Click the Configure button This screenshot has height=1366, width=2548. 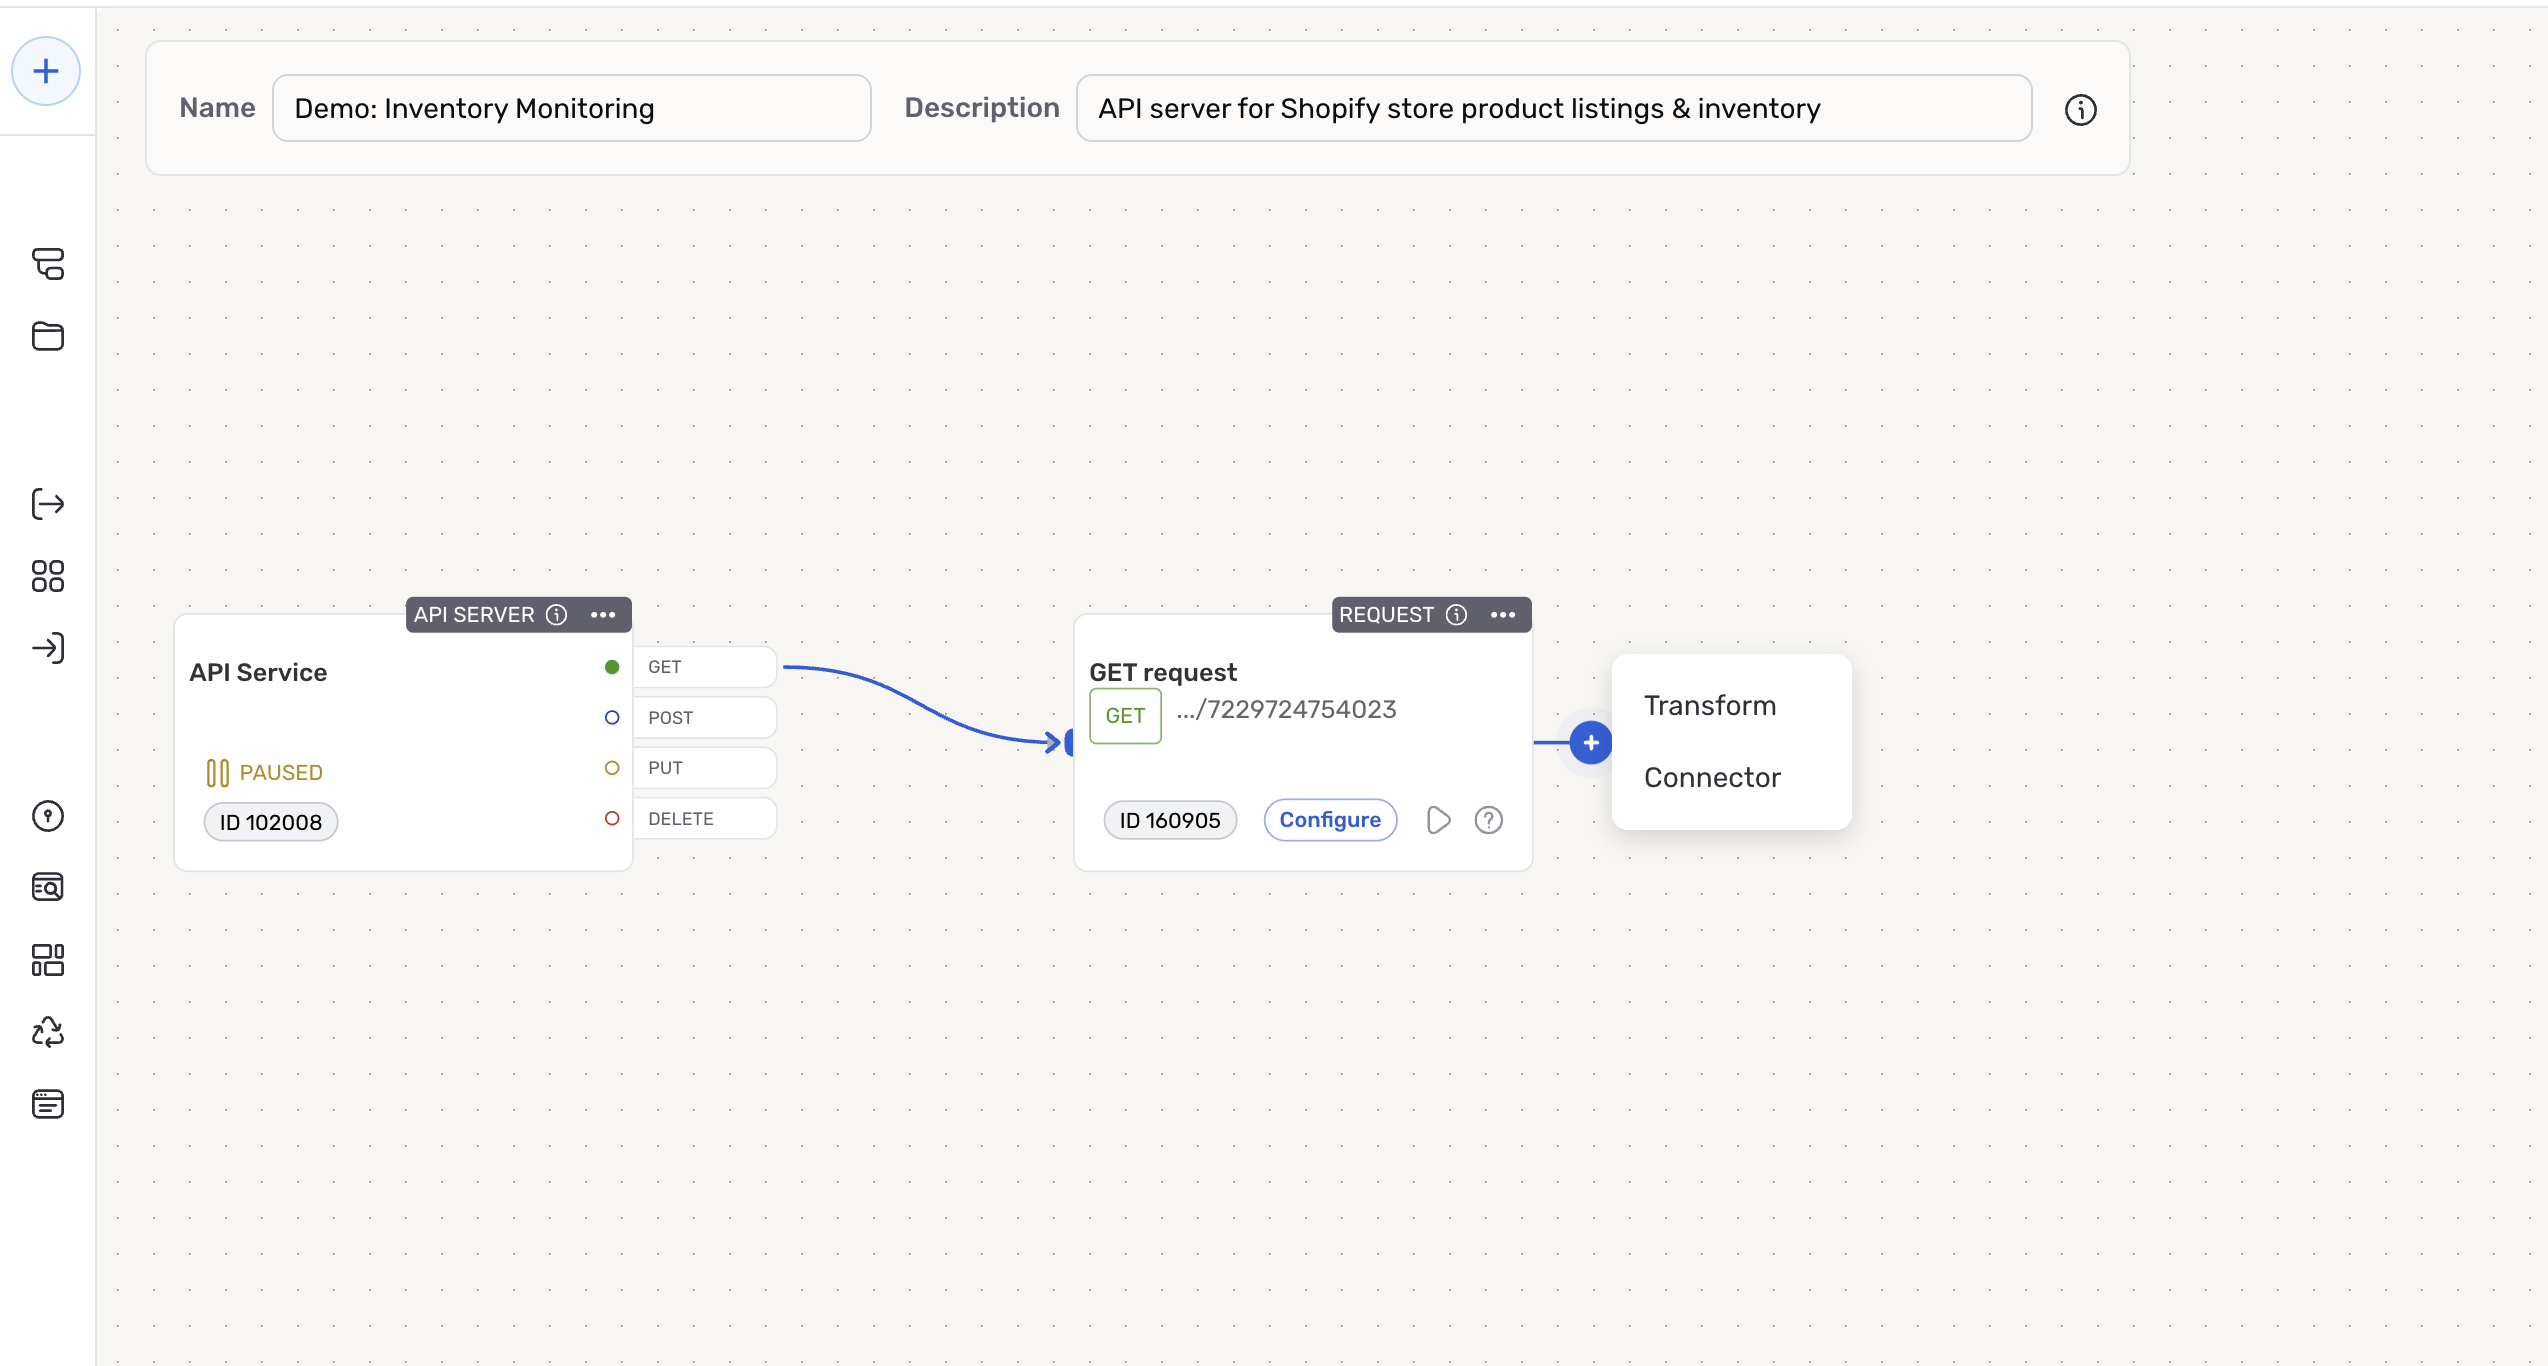1330,820
